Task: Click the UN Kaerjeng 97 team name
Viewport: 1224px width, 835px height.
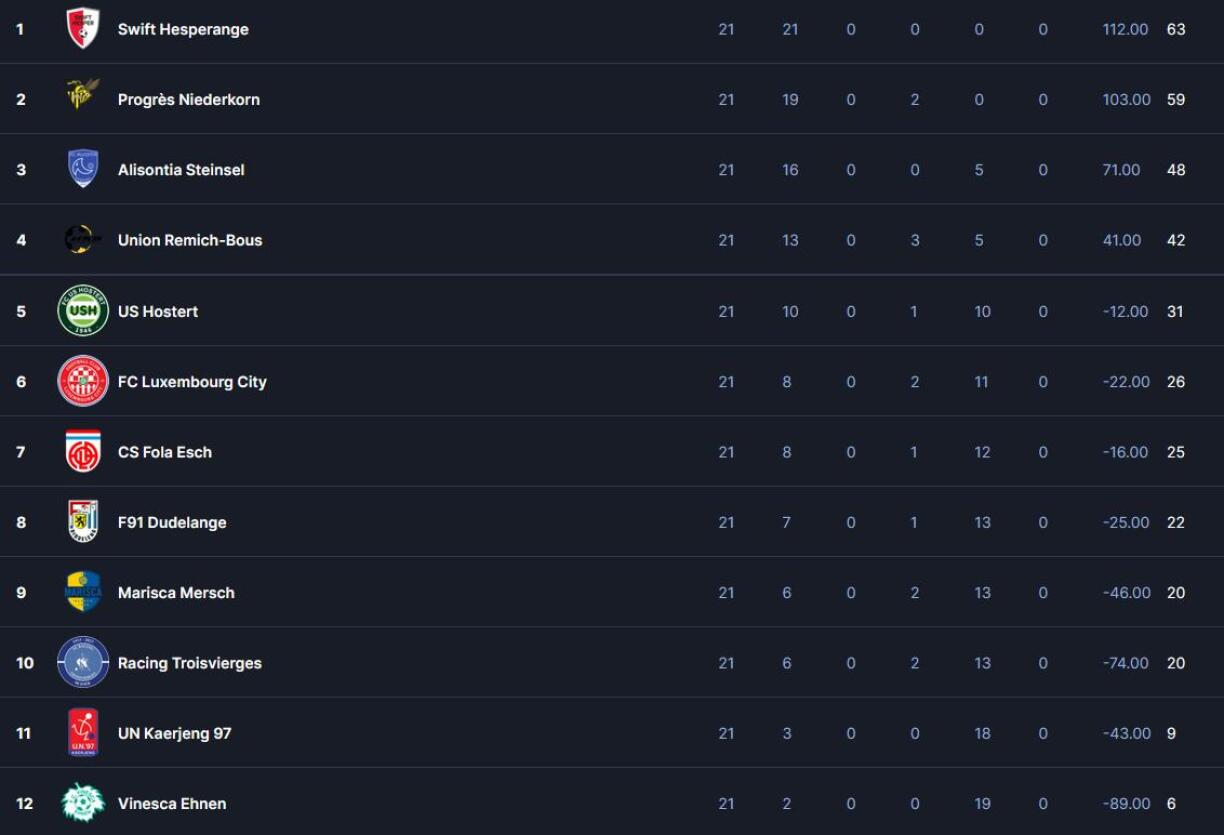Action: click(174, 734)
